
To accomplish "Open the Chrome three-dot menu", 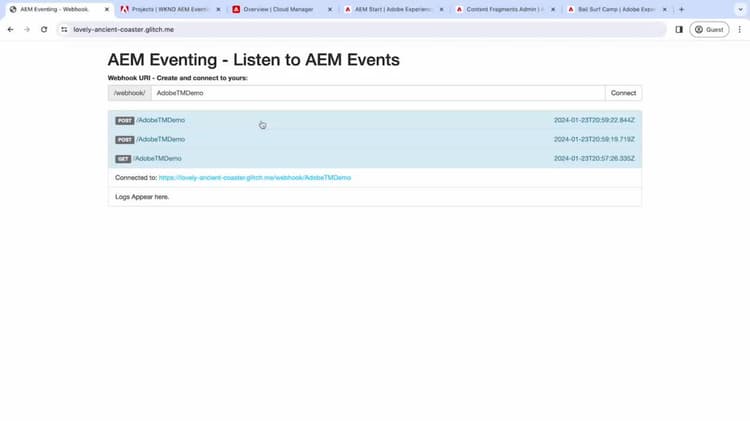I will pos(739,30).
